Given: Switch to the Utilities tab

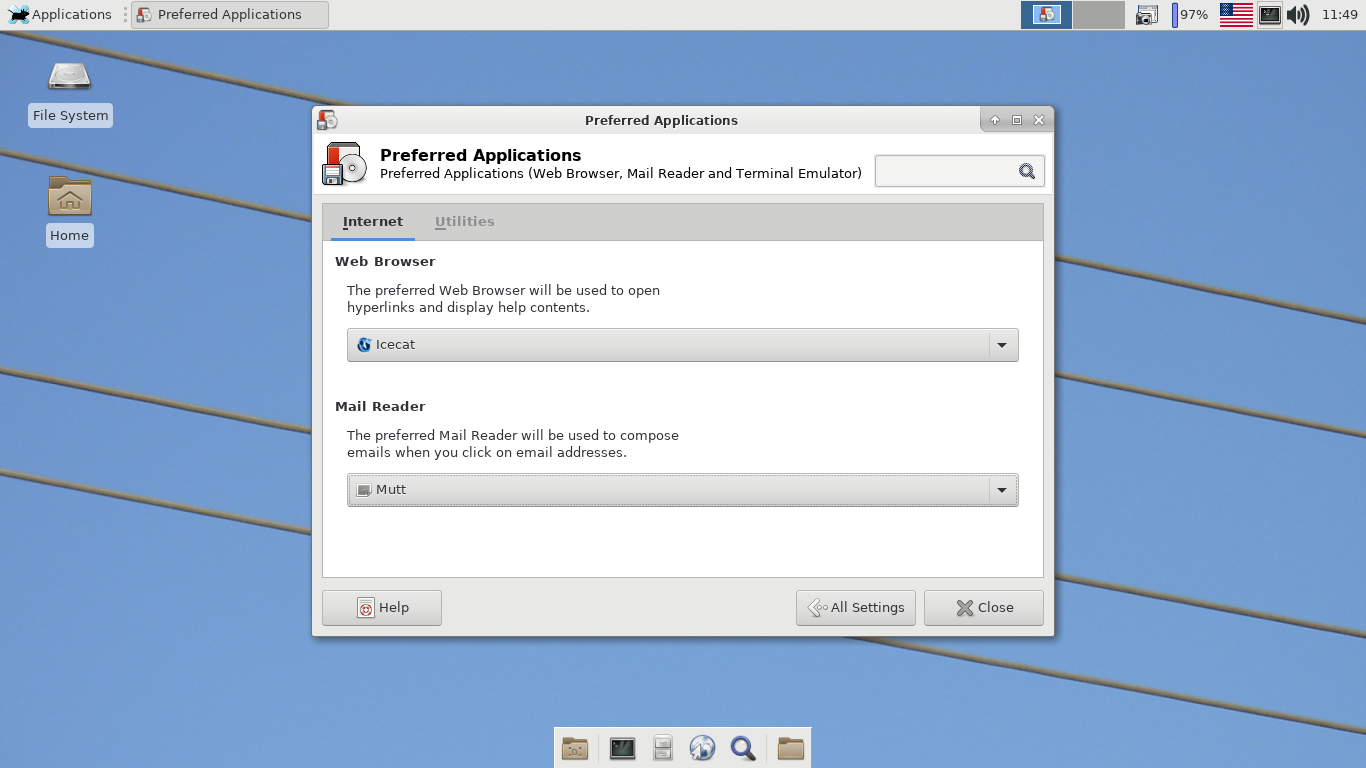Looking at the screenshot, I should click(x=465, y=222).
